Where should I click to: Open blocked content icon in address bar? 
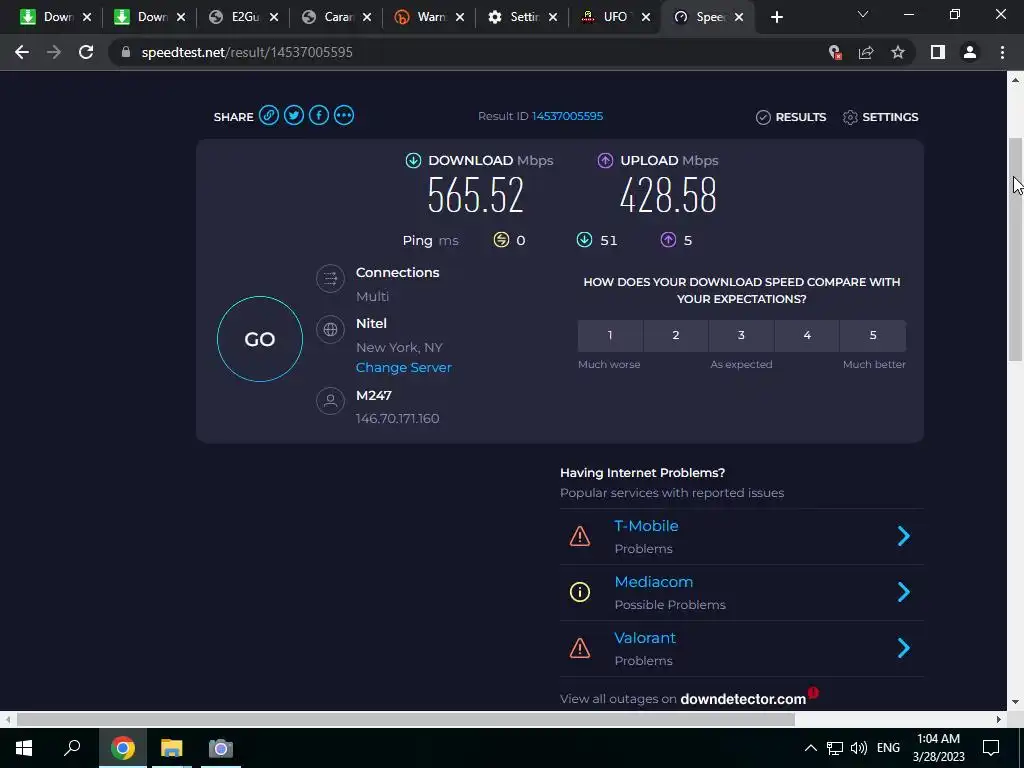pyautogui.click(x=834, y=52)
